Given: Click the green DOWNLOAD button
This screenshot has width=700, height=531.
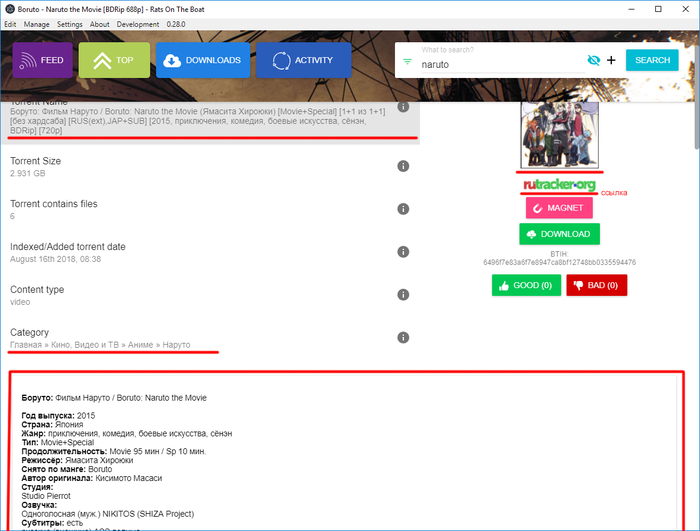Looking at the screenshot, I should 559,234.
